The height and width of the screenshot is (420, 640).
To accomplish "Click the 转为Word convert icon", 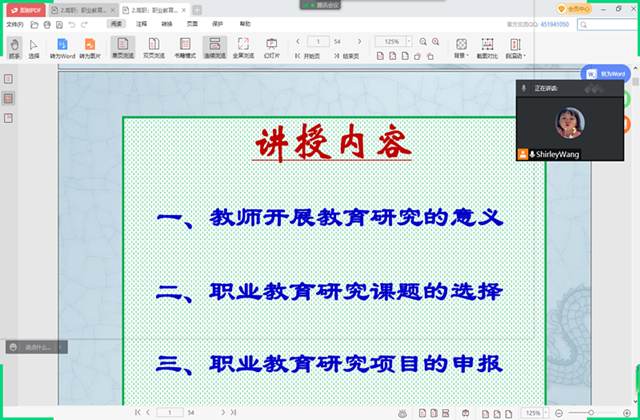I will tap(62, 46).
